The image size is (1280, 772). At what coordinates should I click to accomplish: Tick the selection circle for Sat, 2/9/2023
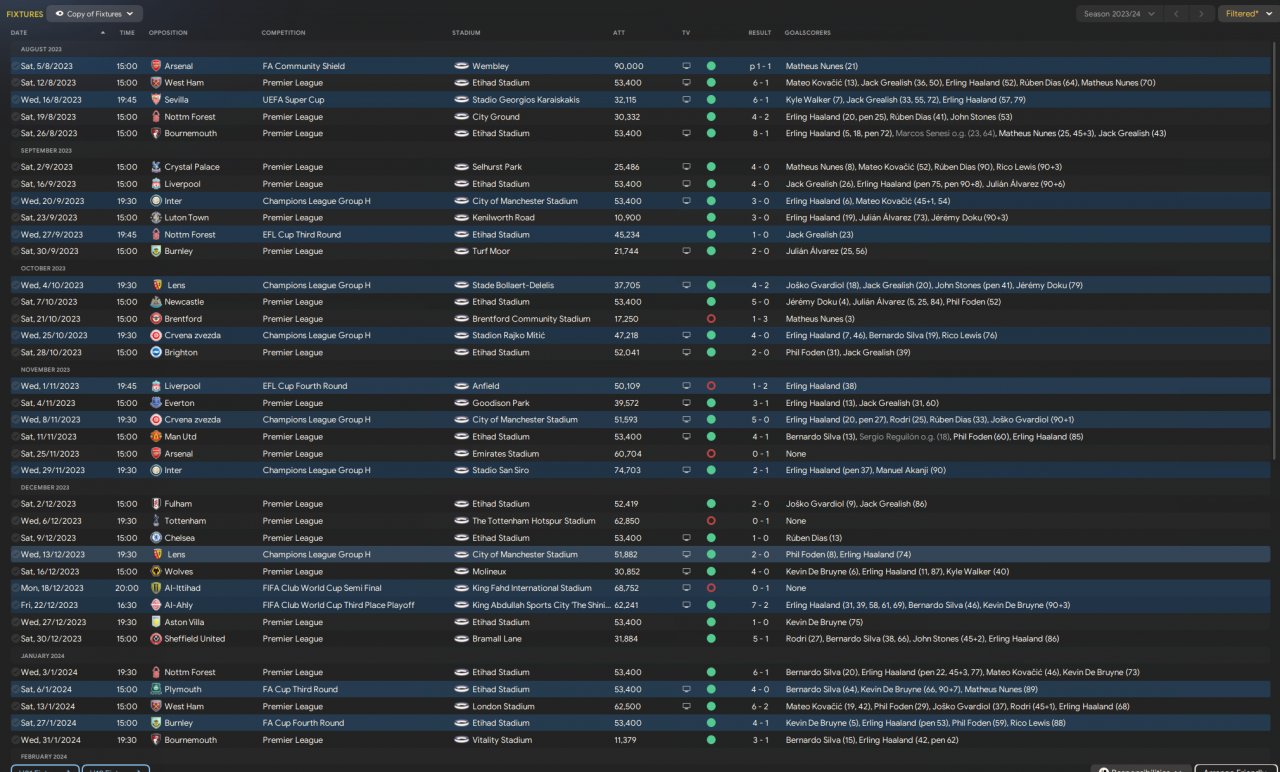click(x=15, y=167)
